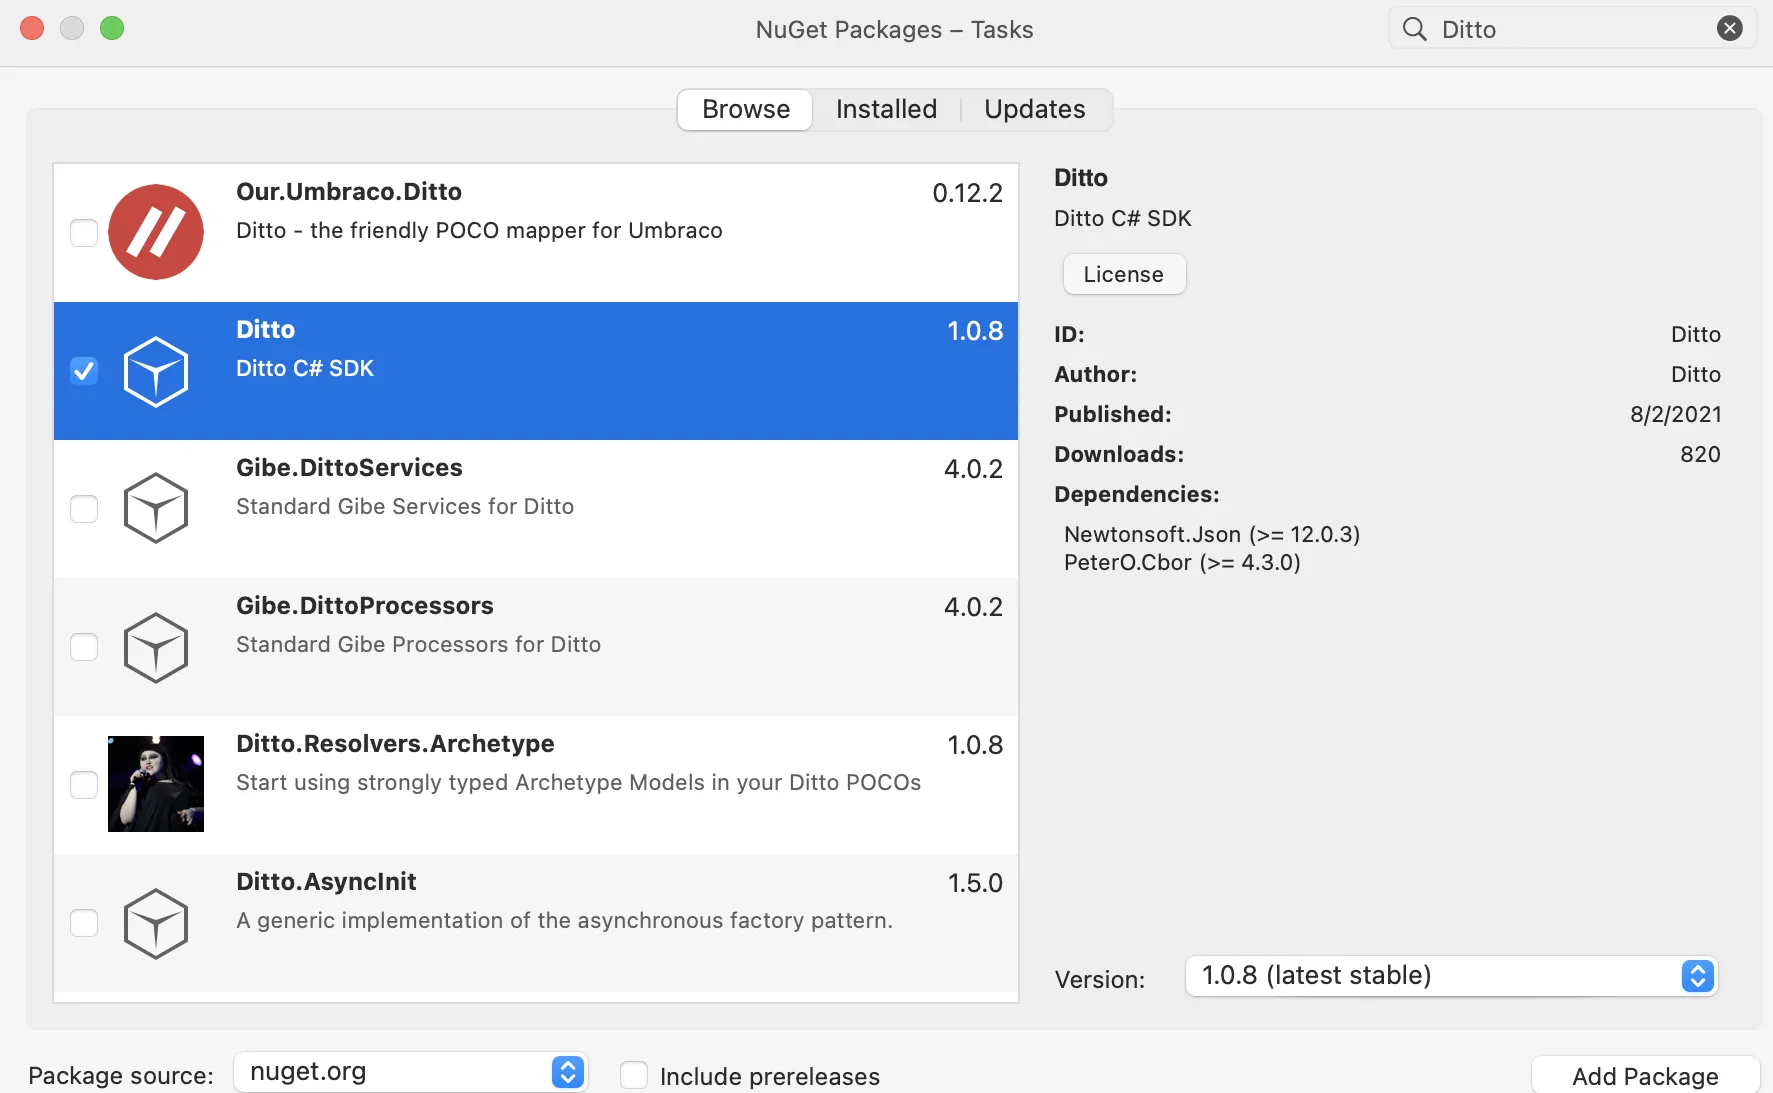Screen dimensions: 1773x1093
Task: Check the Ditto.AsyncInit checkbox
Action: [x=84, y=923]
